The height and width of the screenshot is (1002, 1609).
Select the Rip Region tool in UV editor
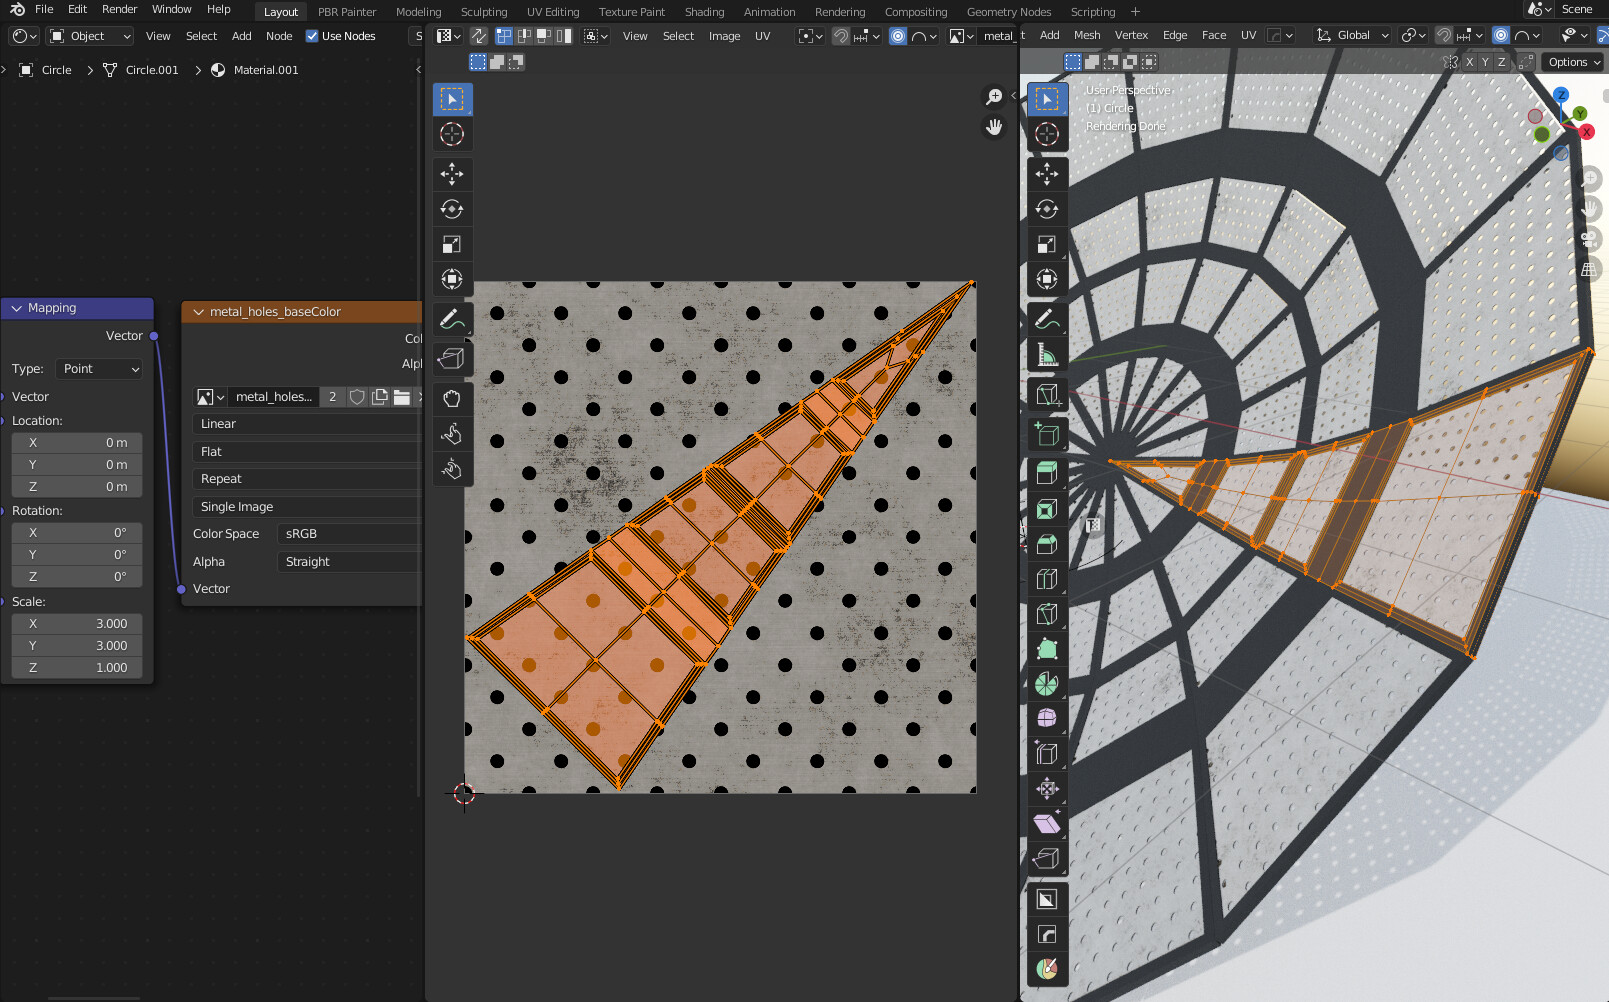(x=452, y=358)
